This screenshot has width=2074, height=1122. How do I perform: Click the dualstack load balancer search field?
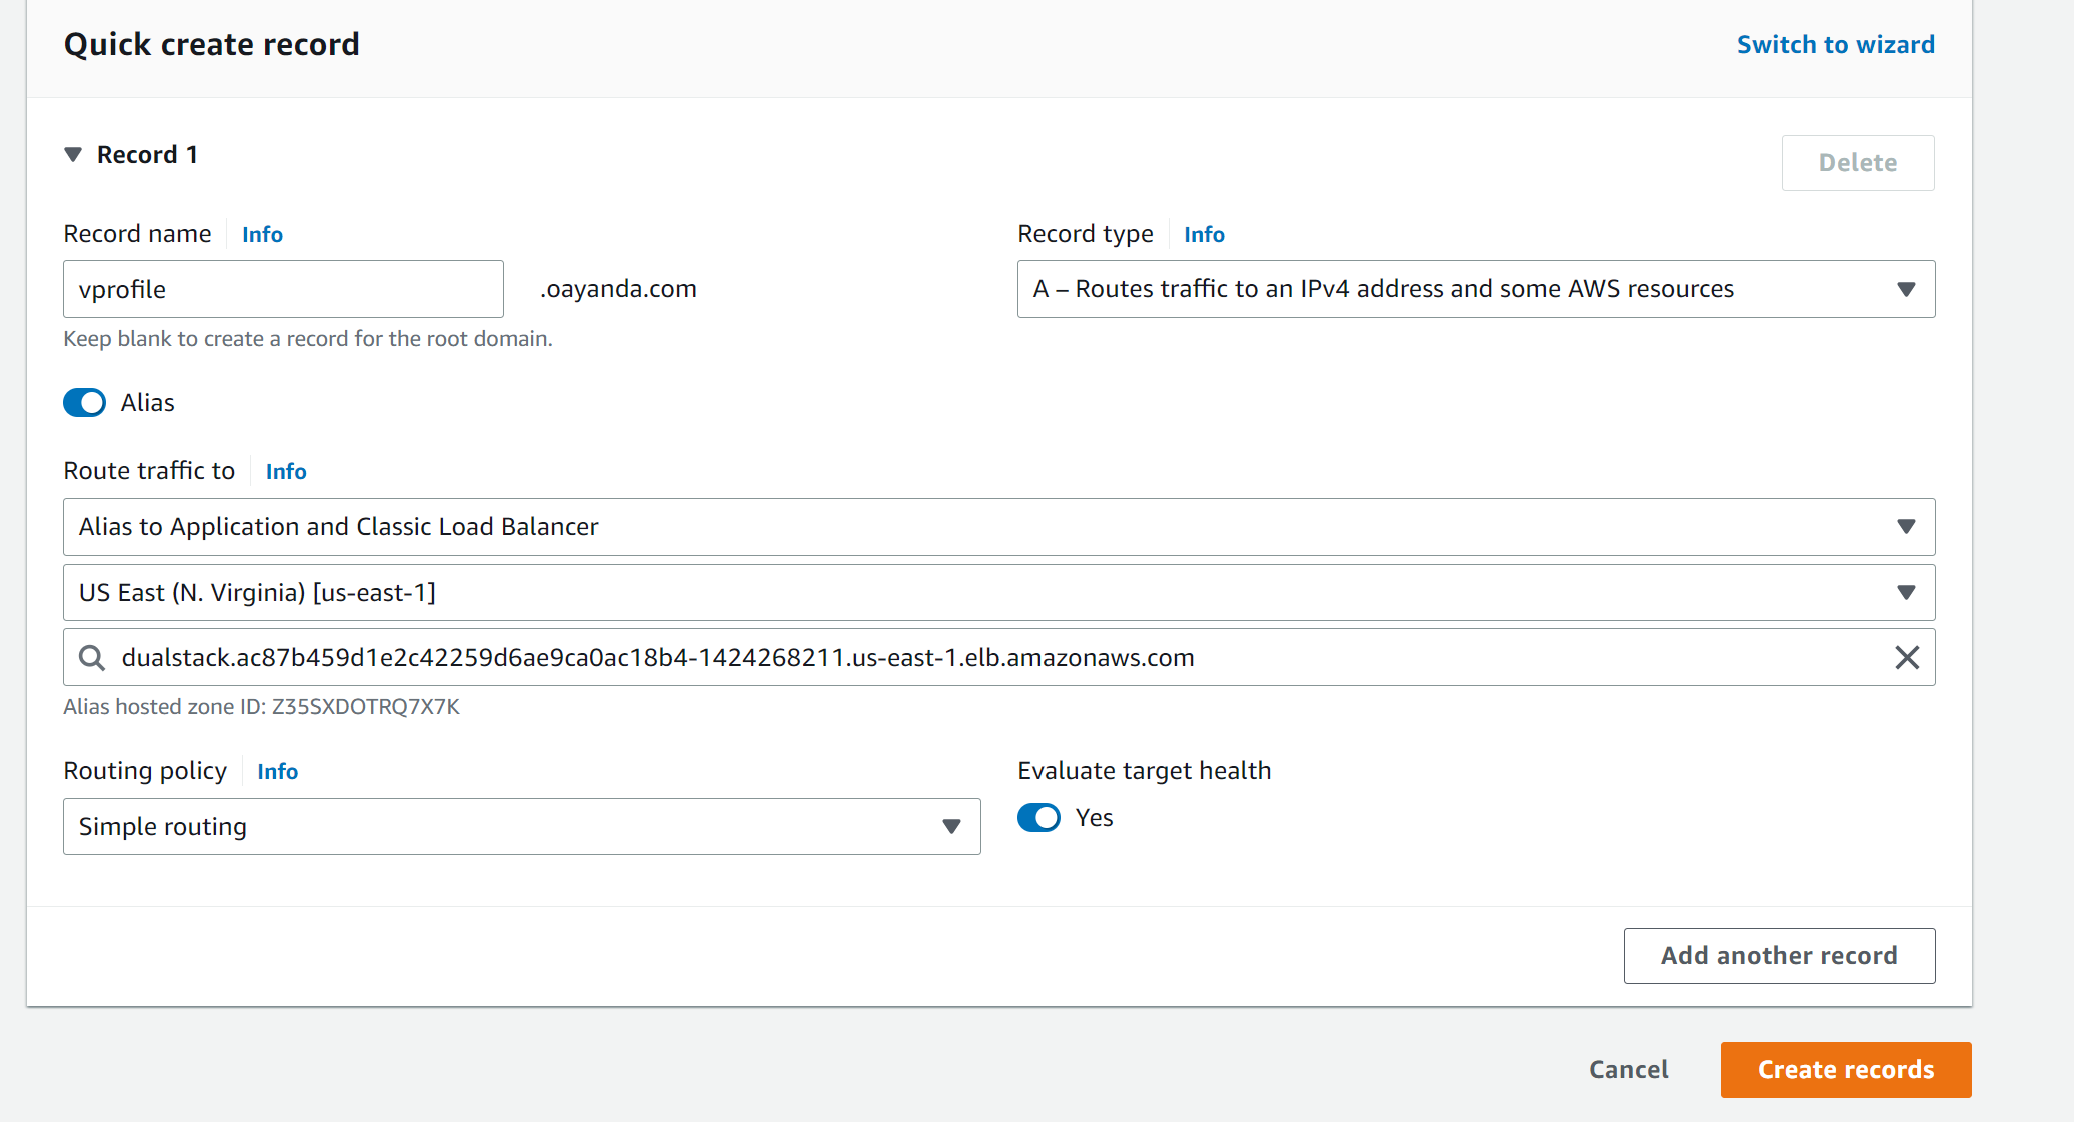click(x=990, y=658)
